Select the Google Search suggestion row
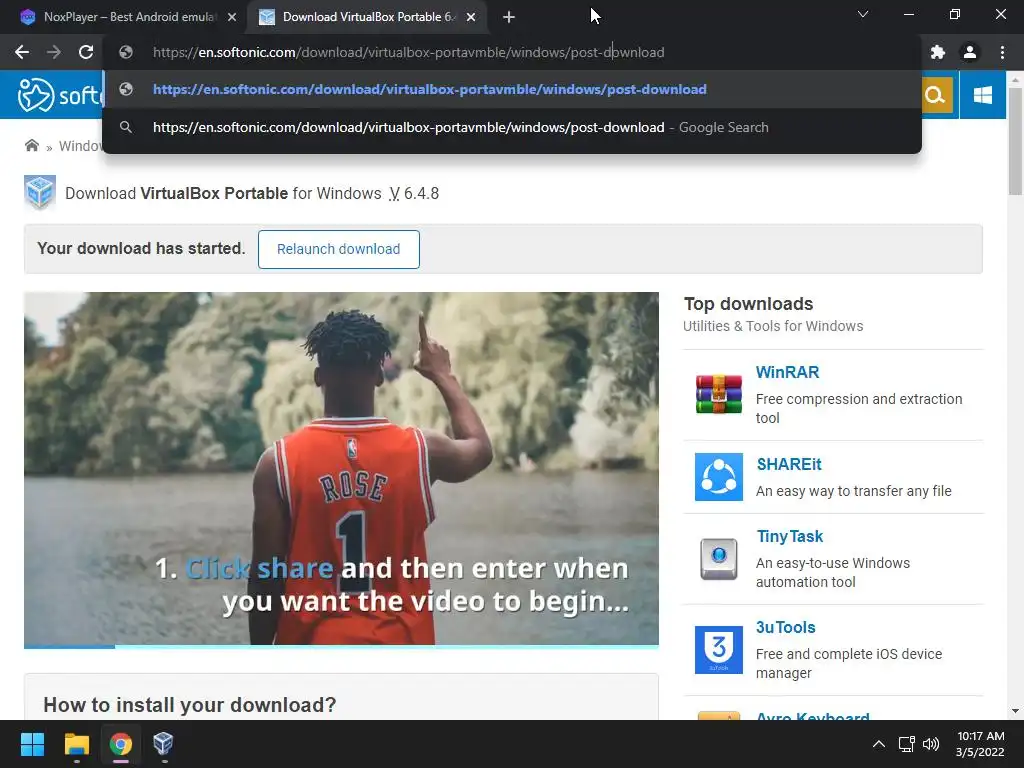This screenshot has width=1024, height=768. [x=512, y=127]
